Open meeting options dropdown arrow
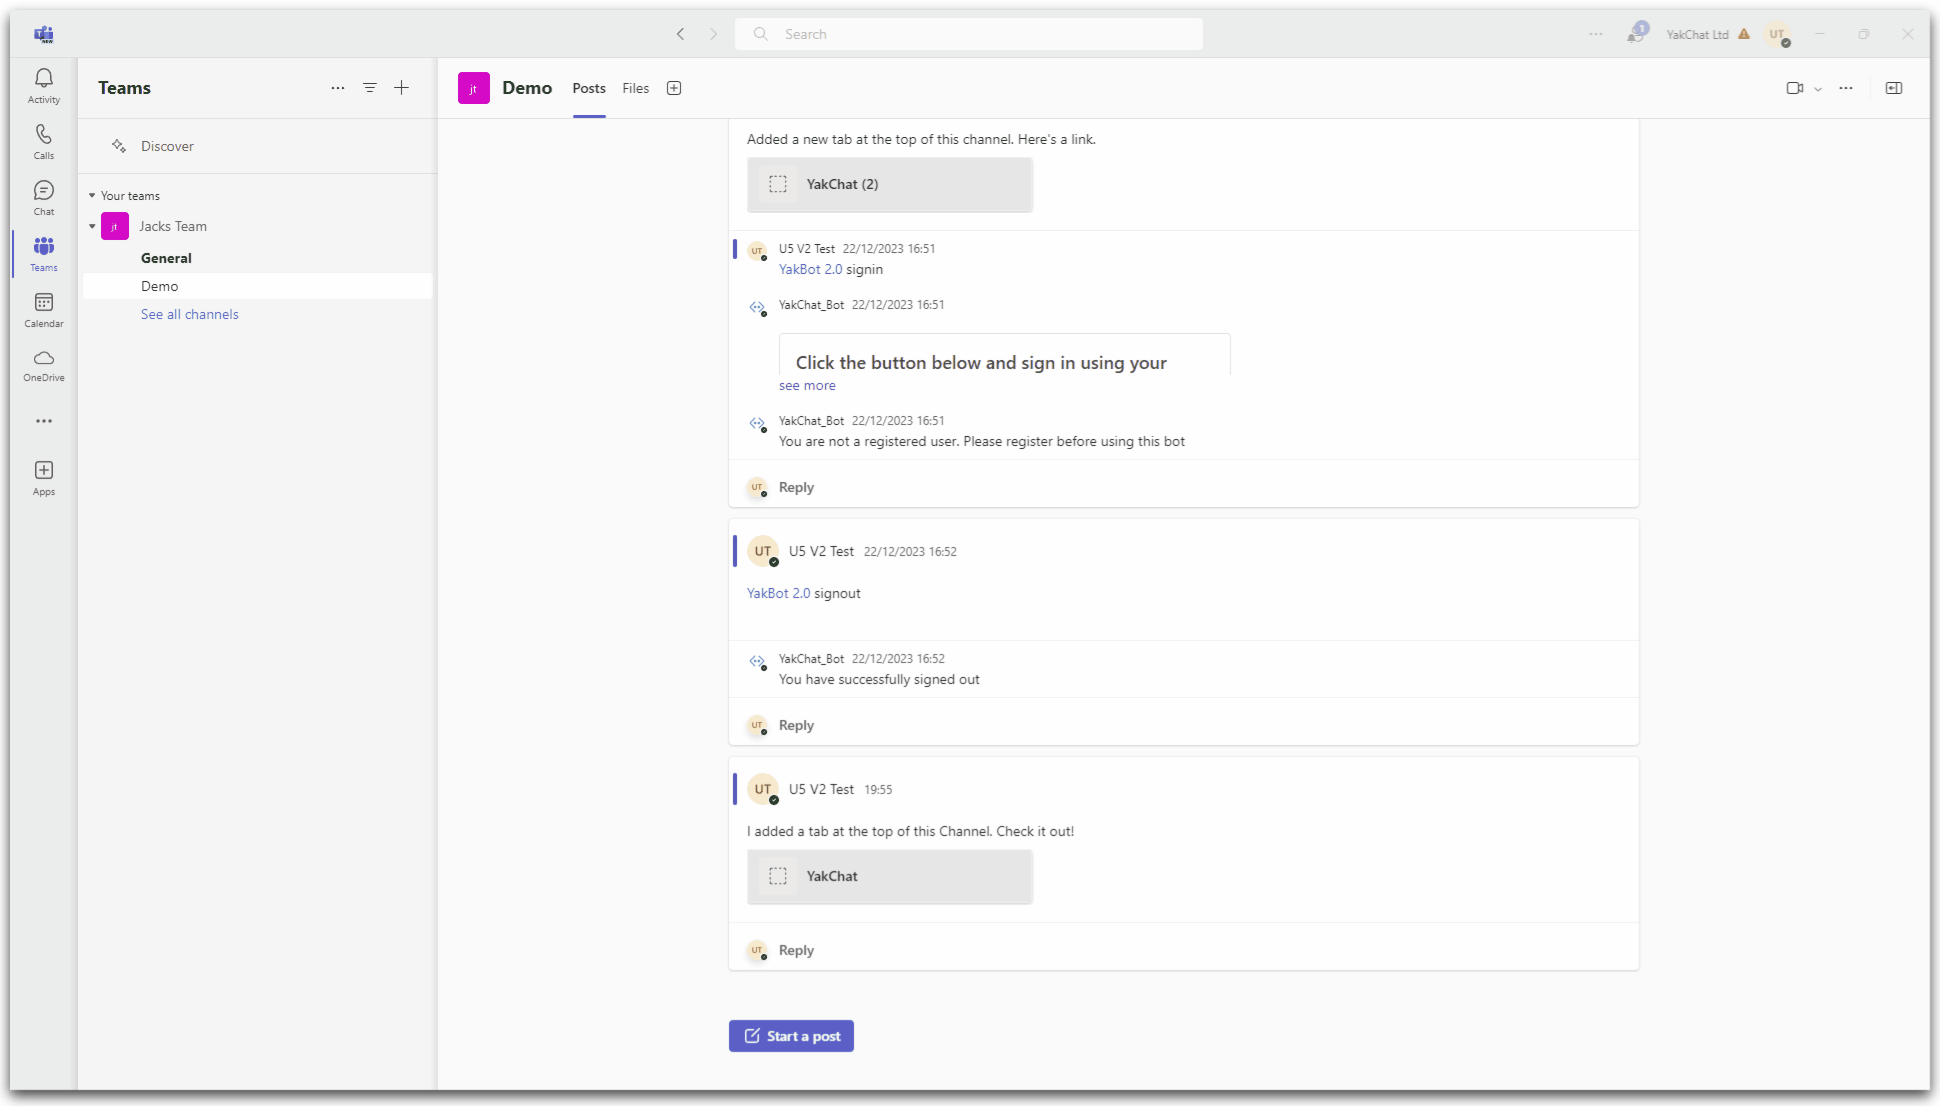The width and height of the screenshot is (1940, 1106). 1818,89
